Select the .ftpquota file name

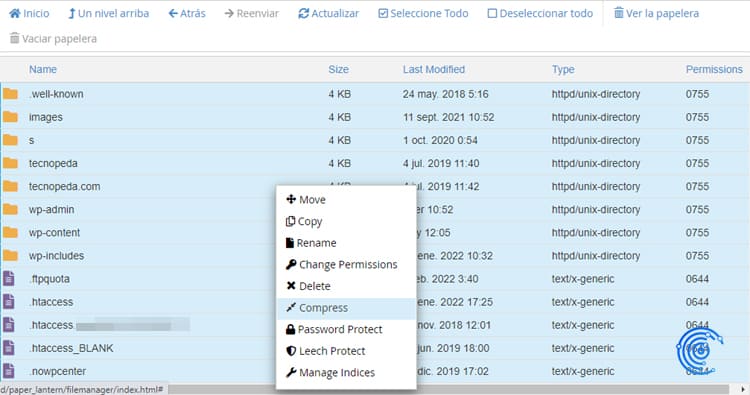[x=49, y=279]
